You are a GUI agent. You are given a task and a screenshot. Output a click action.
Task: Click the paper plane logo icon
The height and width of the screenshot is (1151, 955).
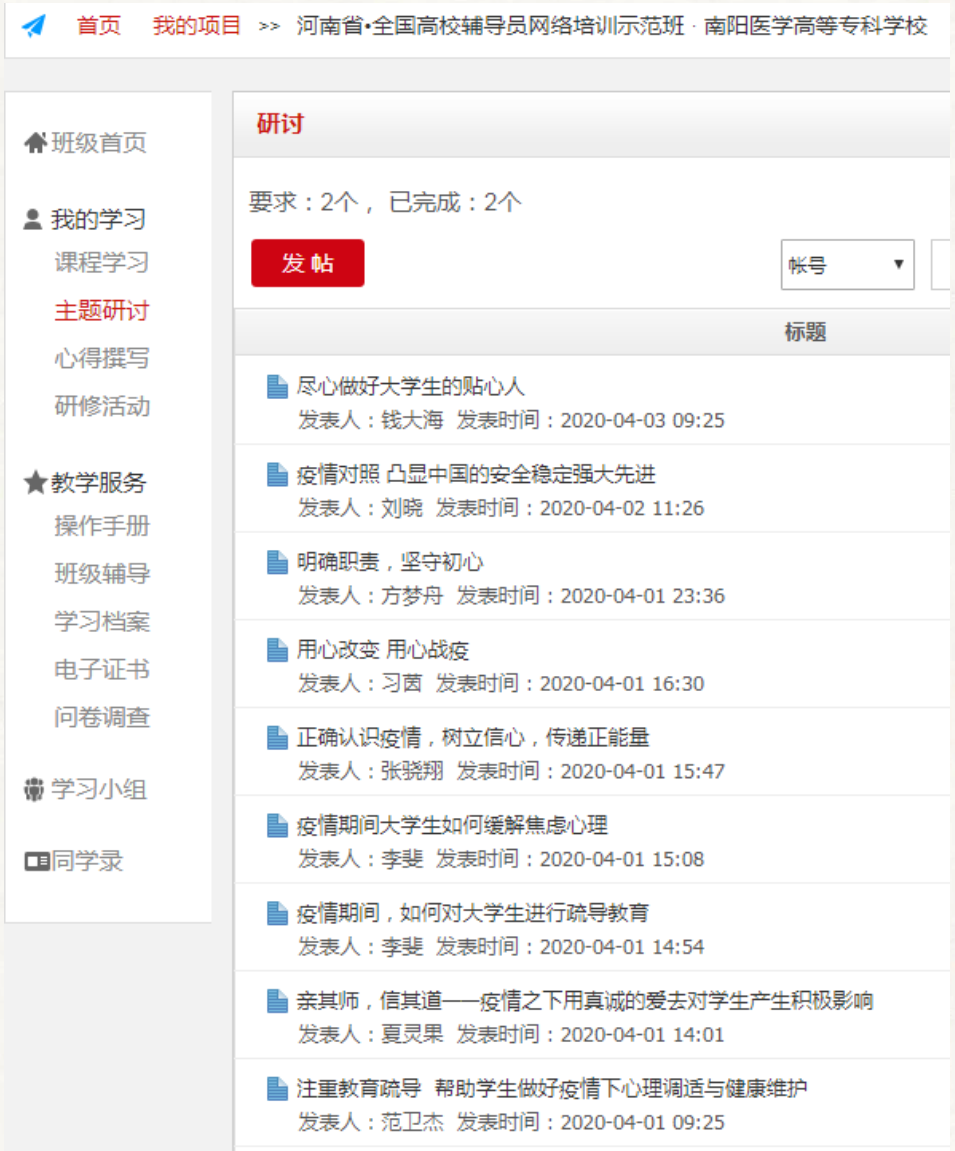(34, 26)
